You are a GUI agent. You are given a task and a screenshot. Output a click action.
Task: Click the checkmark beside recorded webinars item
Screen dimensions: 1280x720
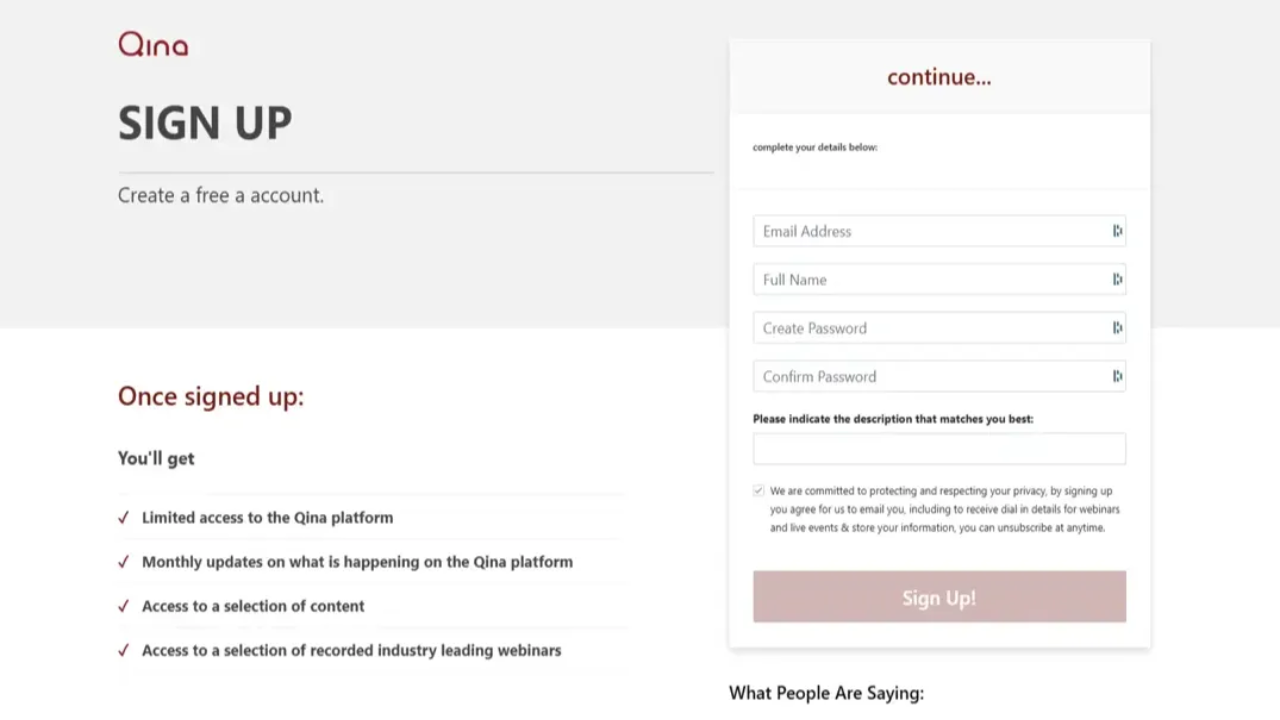point(124,650)
